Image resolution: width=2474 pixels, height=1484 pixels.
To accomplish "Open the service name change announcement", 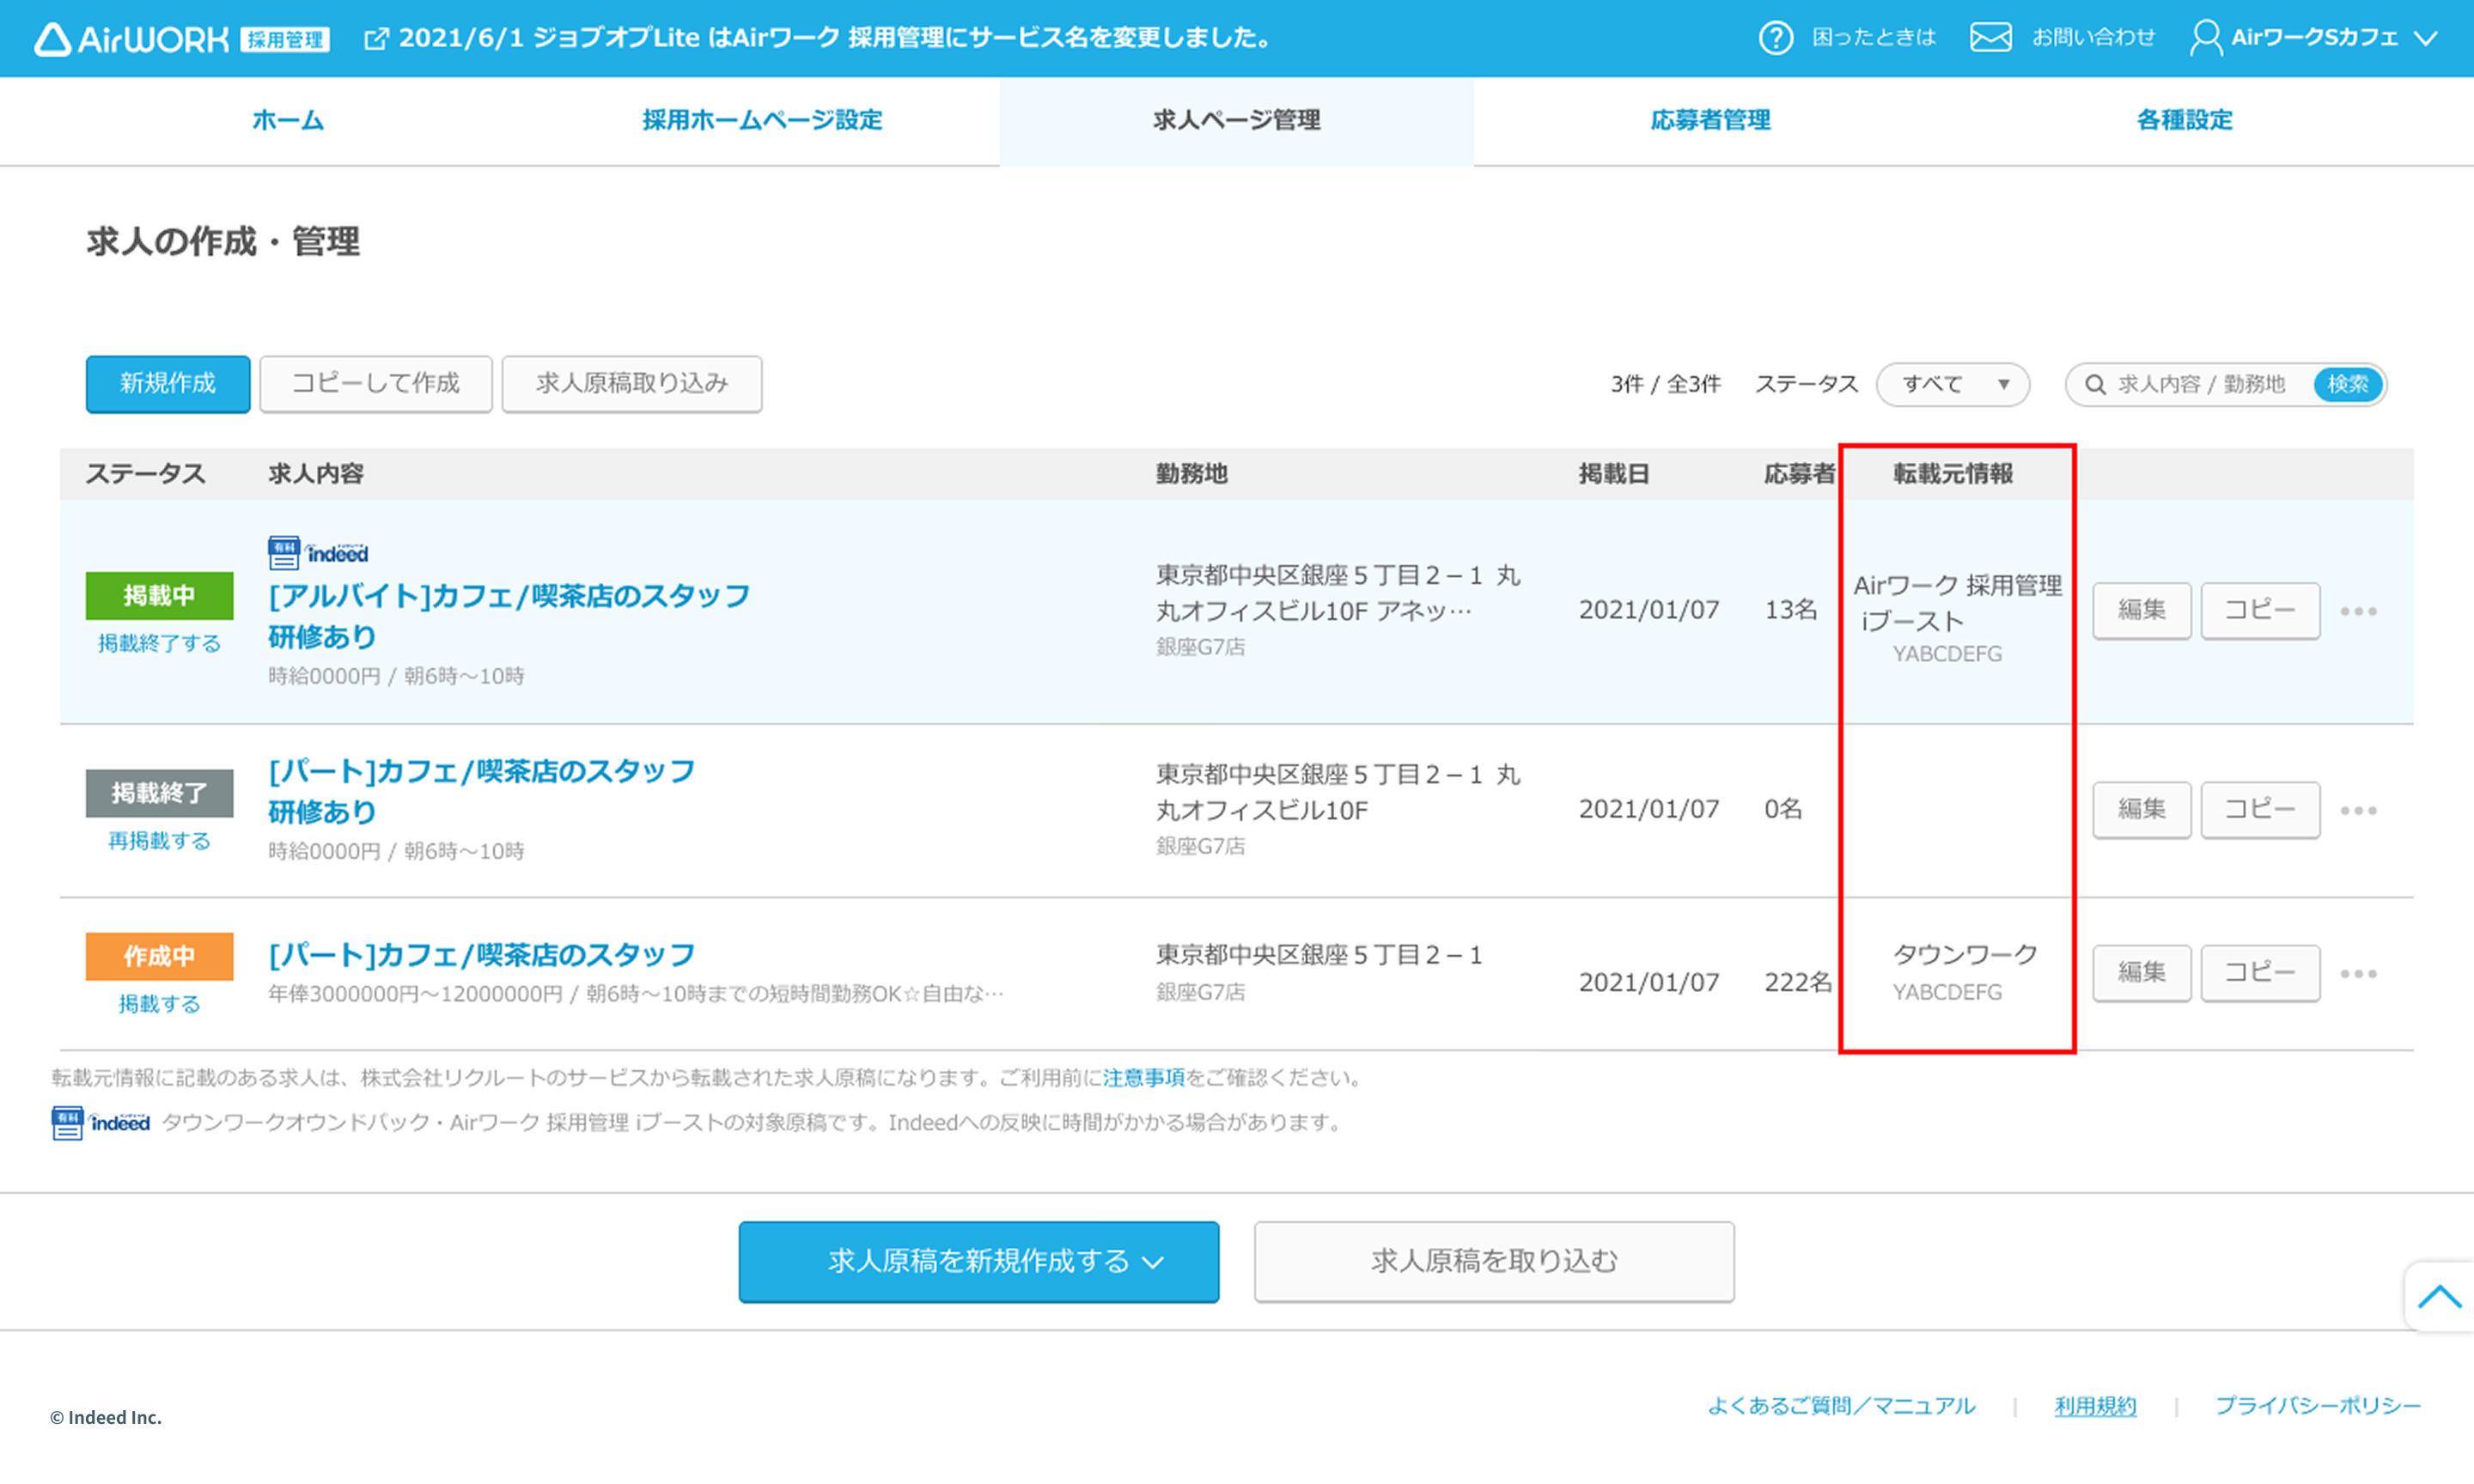I will (x=835, y=38).
